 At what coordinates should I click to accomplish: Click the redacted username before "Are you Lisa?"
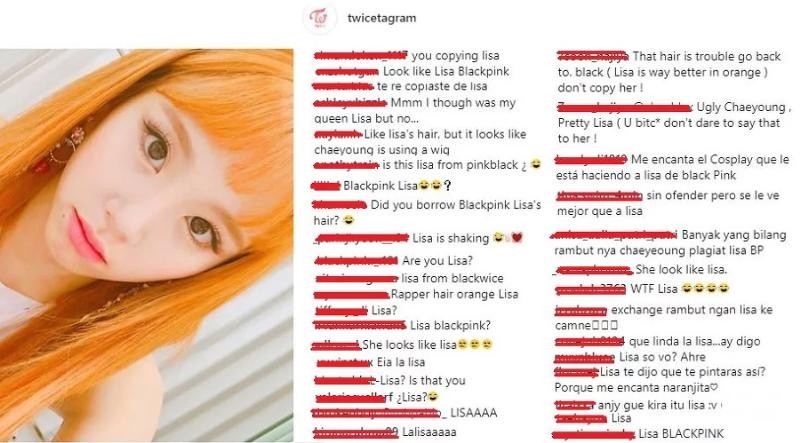[x=356, y=261]
